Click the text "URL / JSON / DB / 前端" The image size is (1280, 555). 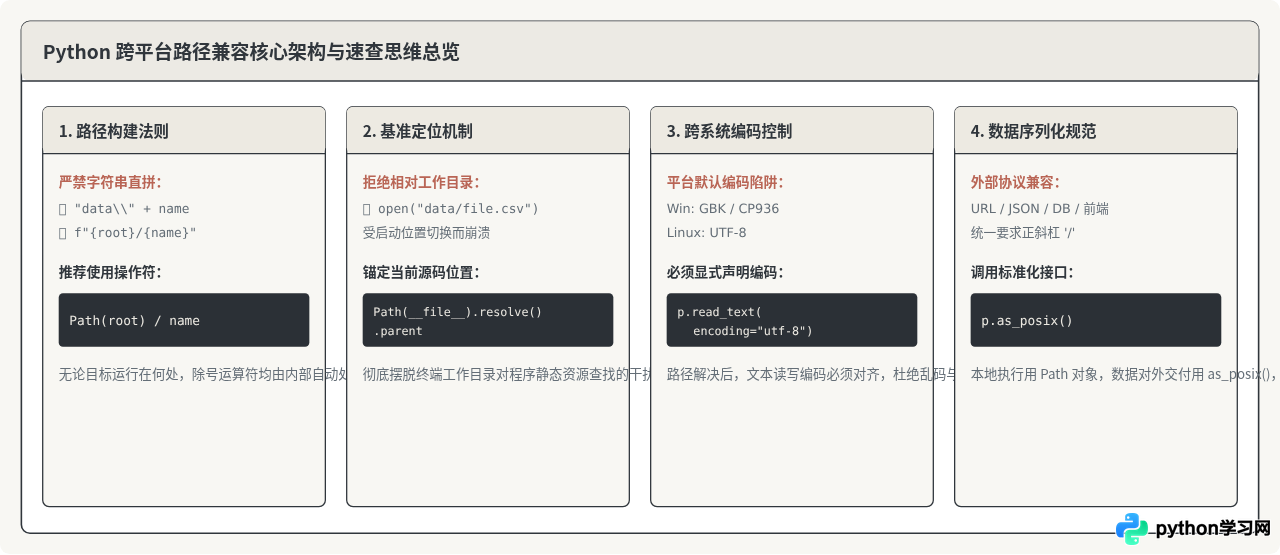click(1040, 209)
